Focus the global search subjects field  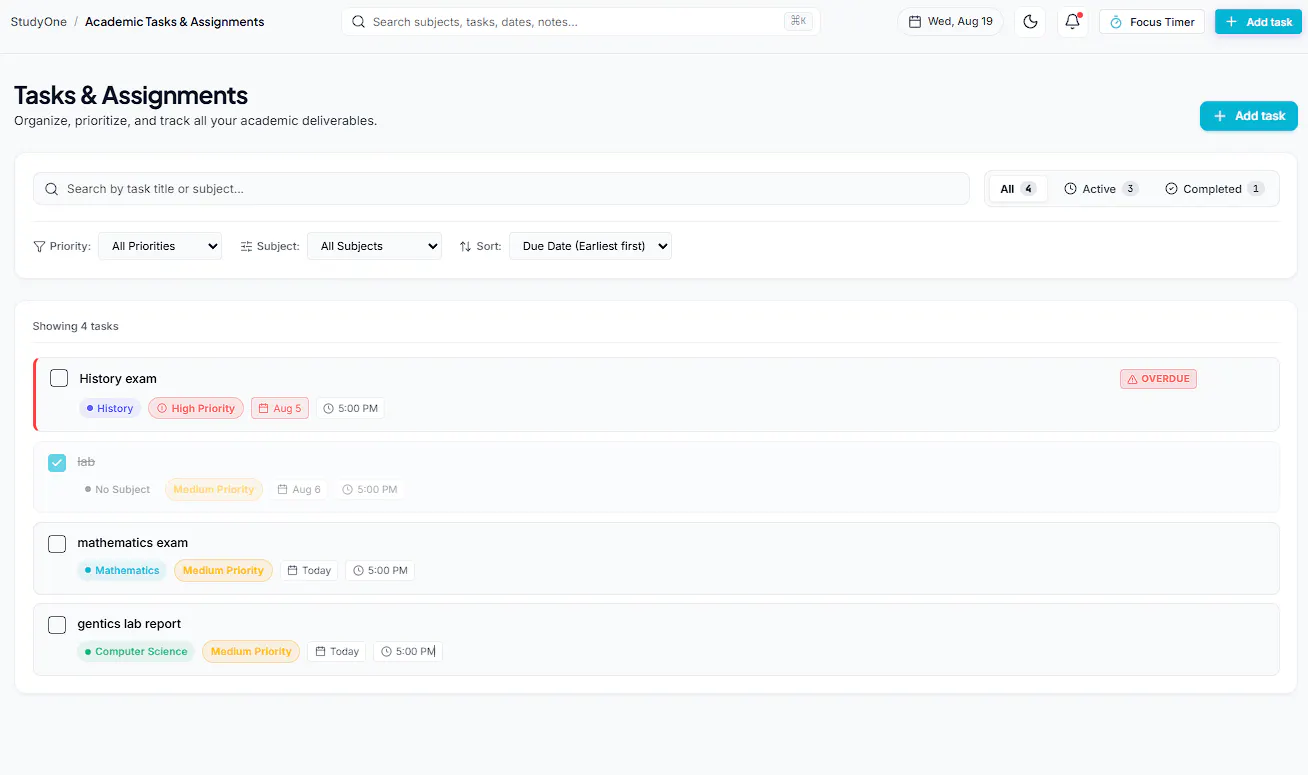[581, 21]
